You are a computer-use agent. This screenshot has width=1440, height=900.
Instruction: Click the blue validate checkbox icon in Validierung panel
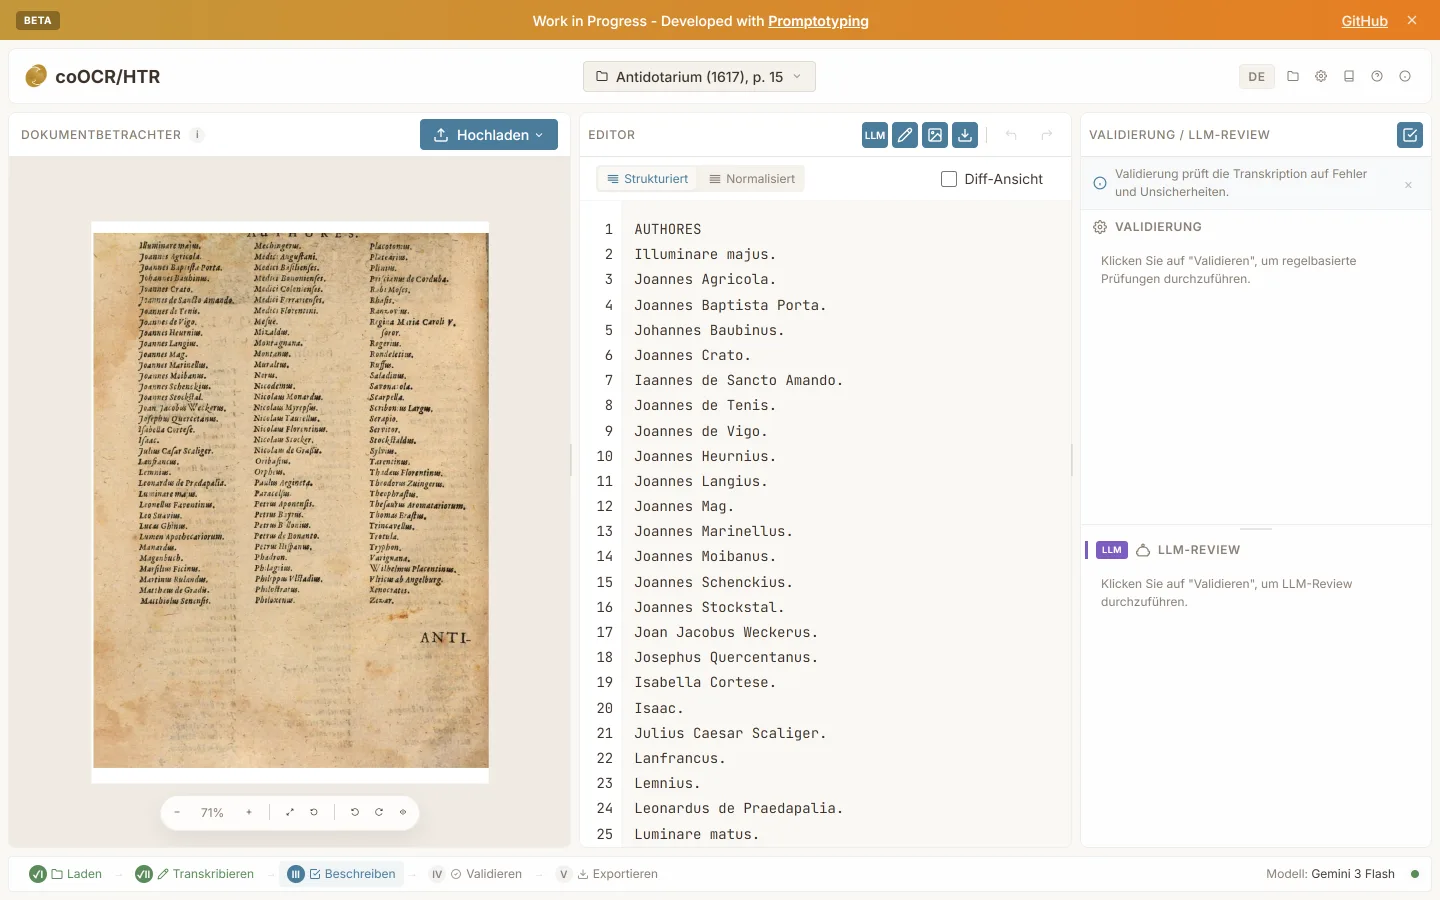pyautogui.click(x=1410, y=135)
